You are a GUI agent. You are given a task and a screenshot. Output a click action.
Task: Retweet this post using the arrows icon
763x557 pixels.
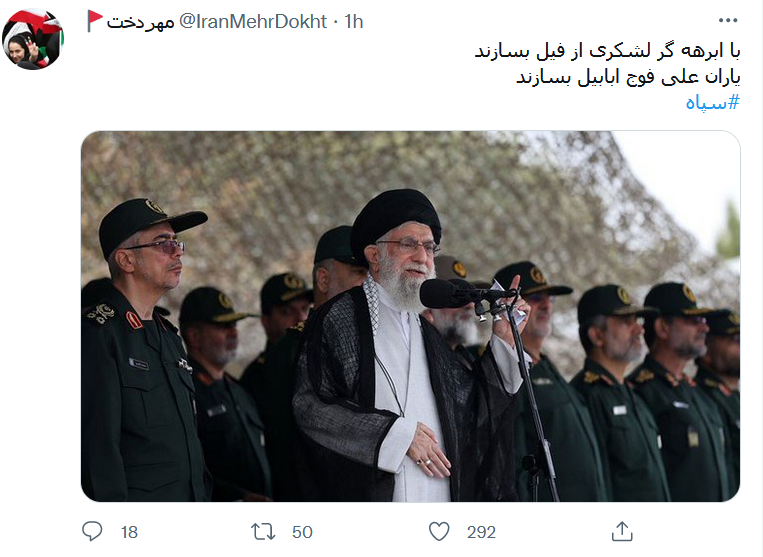263,532
